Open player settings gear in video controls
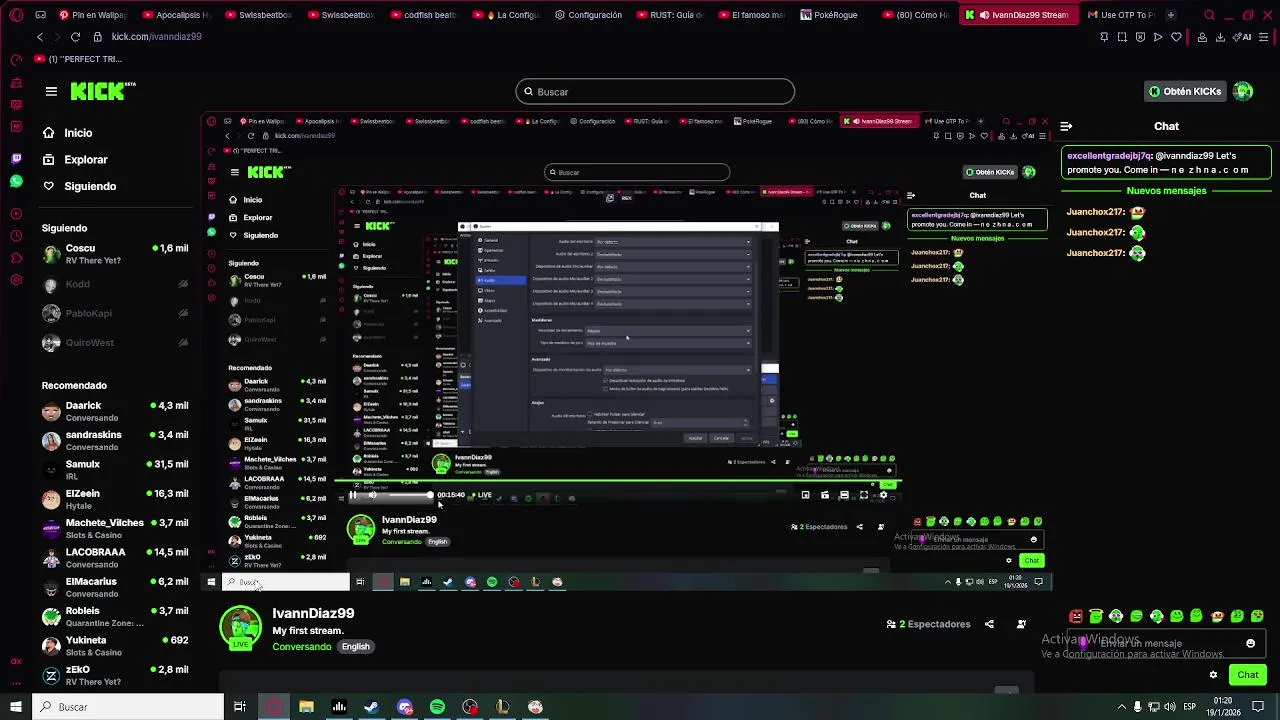The width and height of the screenshot is (1280, 720). pyautogui.click(x=882, y=495)
